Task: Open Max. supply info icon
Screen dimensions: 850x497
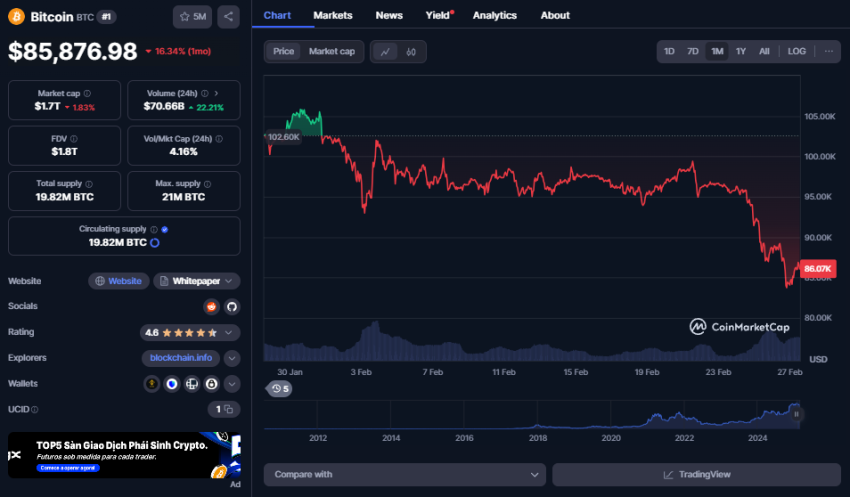Action: tap(208, 184)
